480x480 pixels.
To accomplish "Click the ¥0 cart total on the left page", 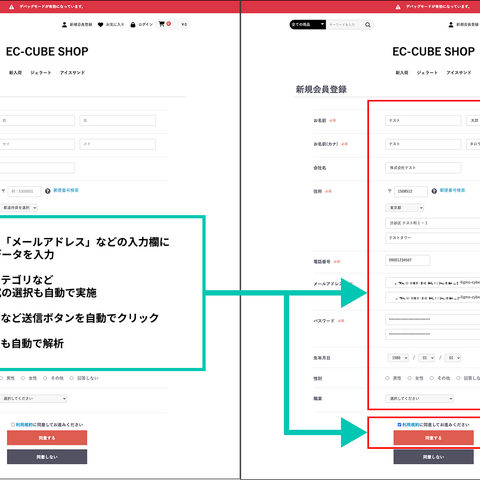I will (184, 24).
